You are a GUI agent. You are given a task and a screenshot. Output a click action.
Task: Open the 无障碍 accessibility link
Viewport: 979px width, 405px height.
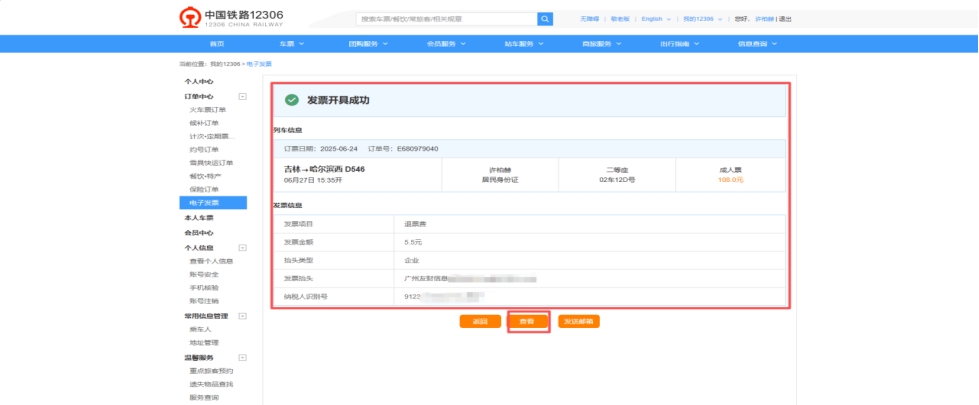(x=589, y=19)
